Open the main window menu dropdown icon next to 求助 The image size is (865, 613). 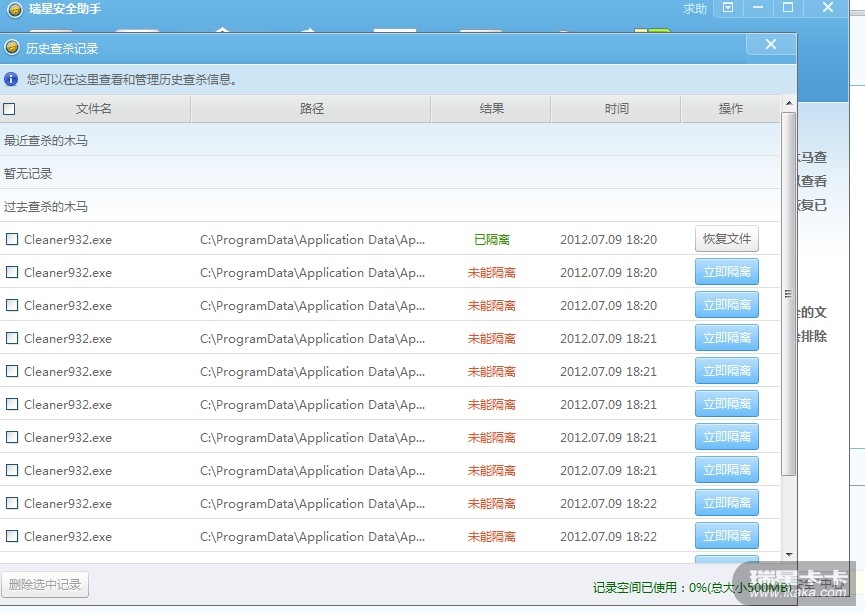pos(728,8)
